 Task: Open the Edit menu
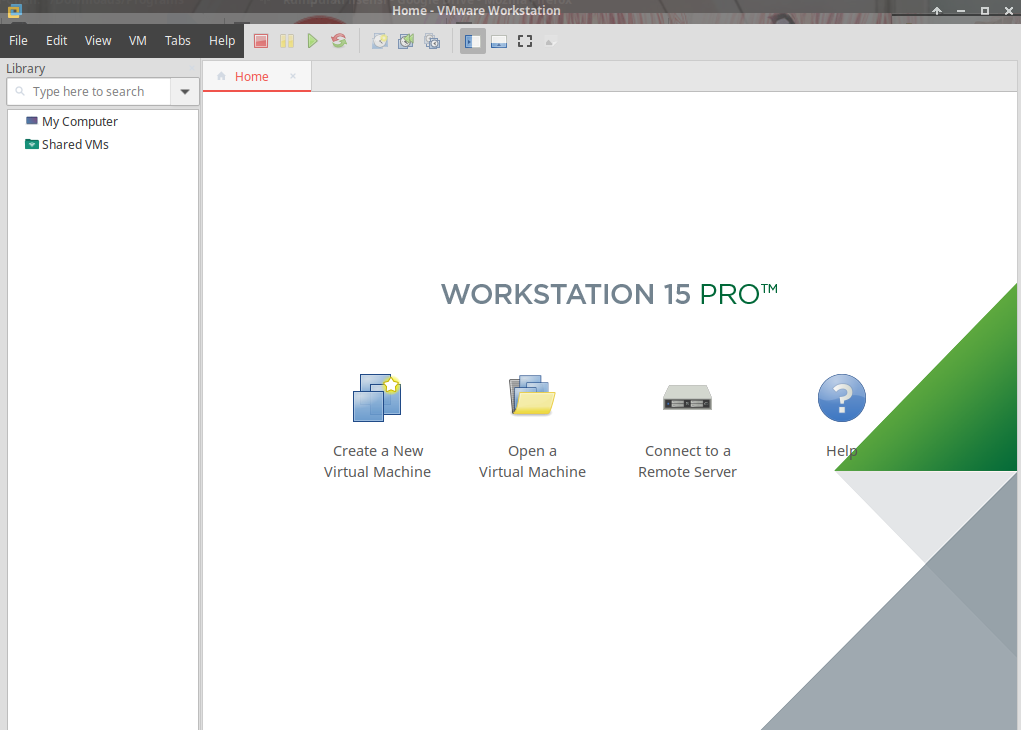point(57,40)
